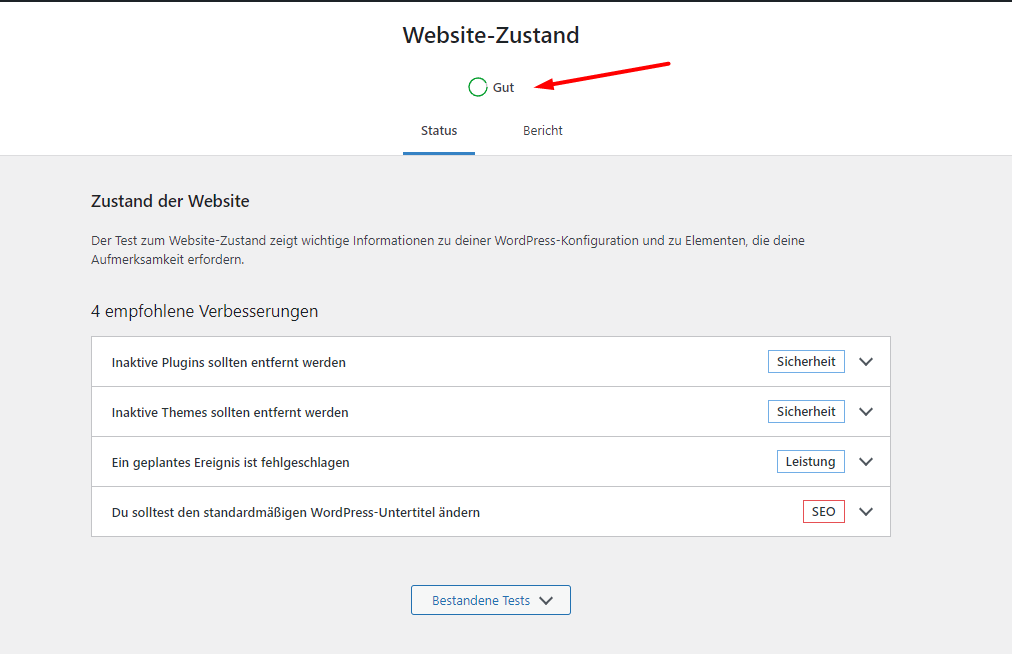Click the Sicherheit badge on the themes row
The height and width of the screenshot is (654, 1012).
806,412
